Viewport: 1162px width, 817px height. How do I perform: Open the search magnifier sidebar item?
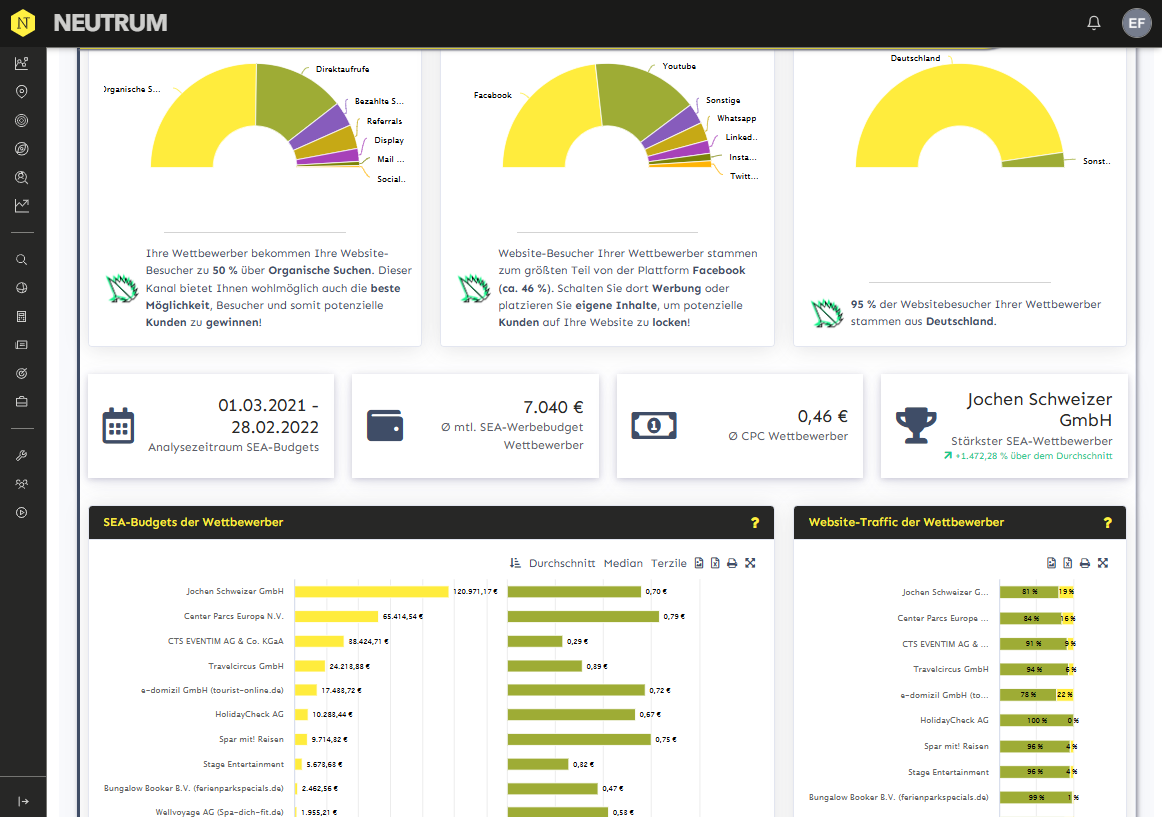22,260
